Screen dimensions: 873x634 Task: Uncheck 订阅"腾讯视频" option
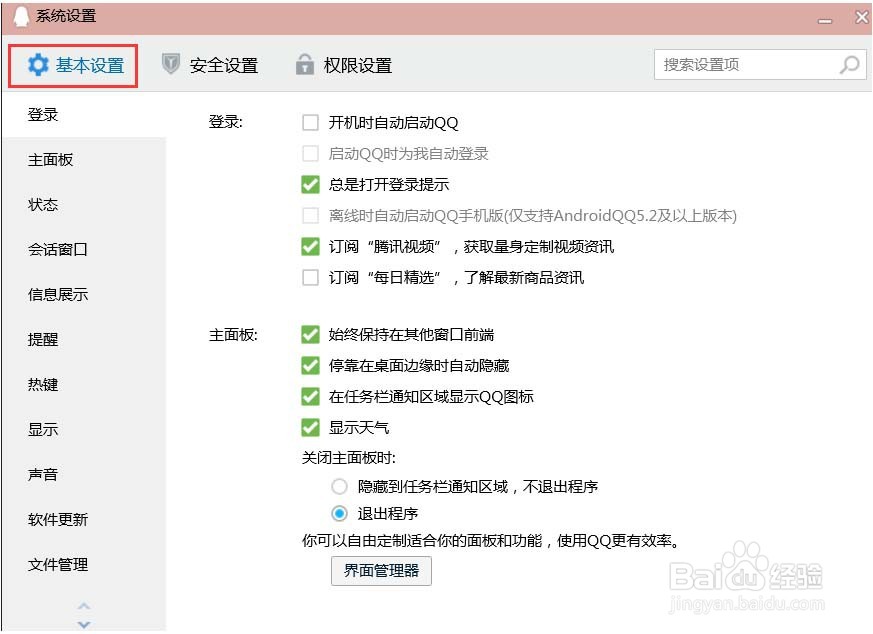310,246
